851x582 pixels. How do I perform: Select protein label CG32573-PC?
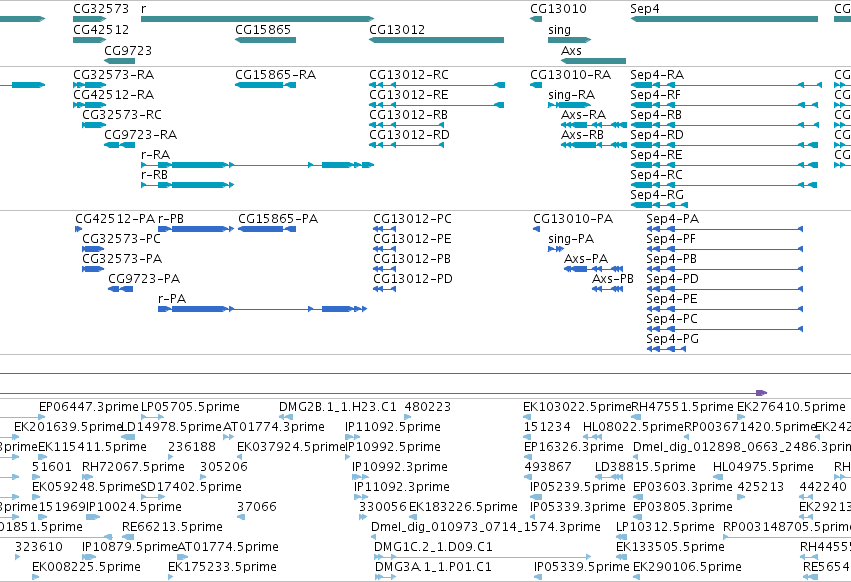coord(122,239)
